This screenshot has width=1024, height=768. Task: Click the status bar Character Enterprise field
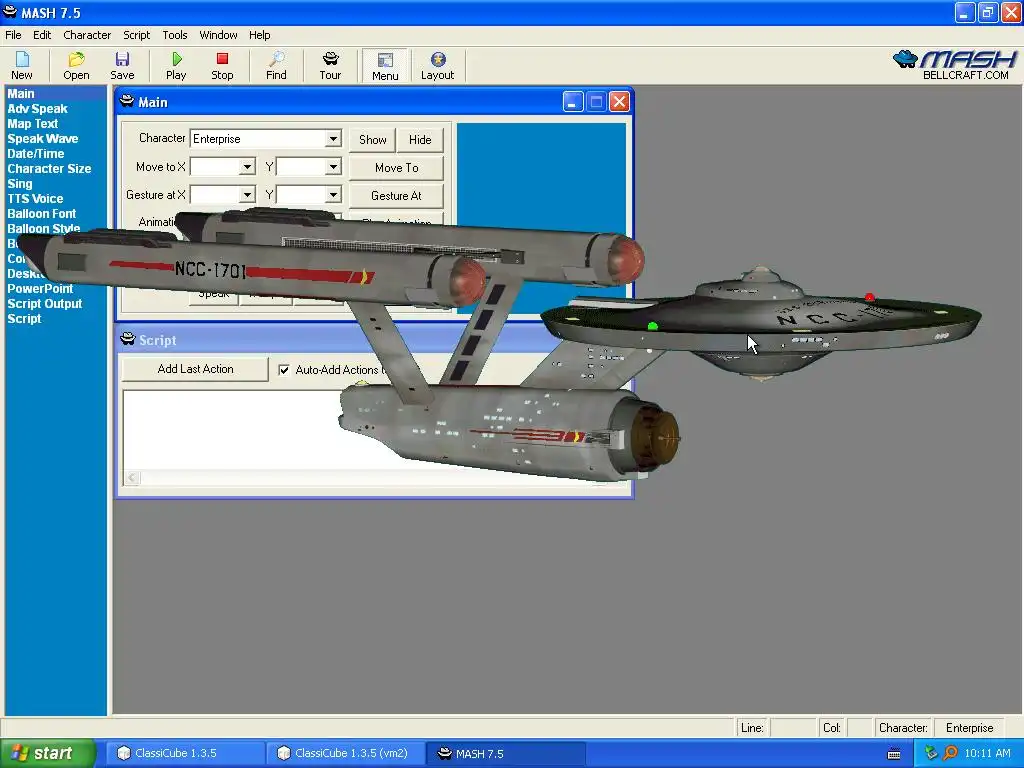969,728
